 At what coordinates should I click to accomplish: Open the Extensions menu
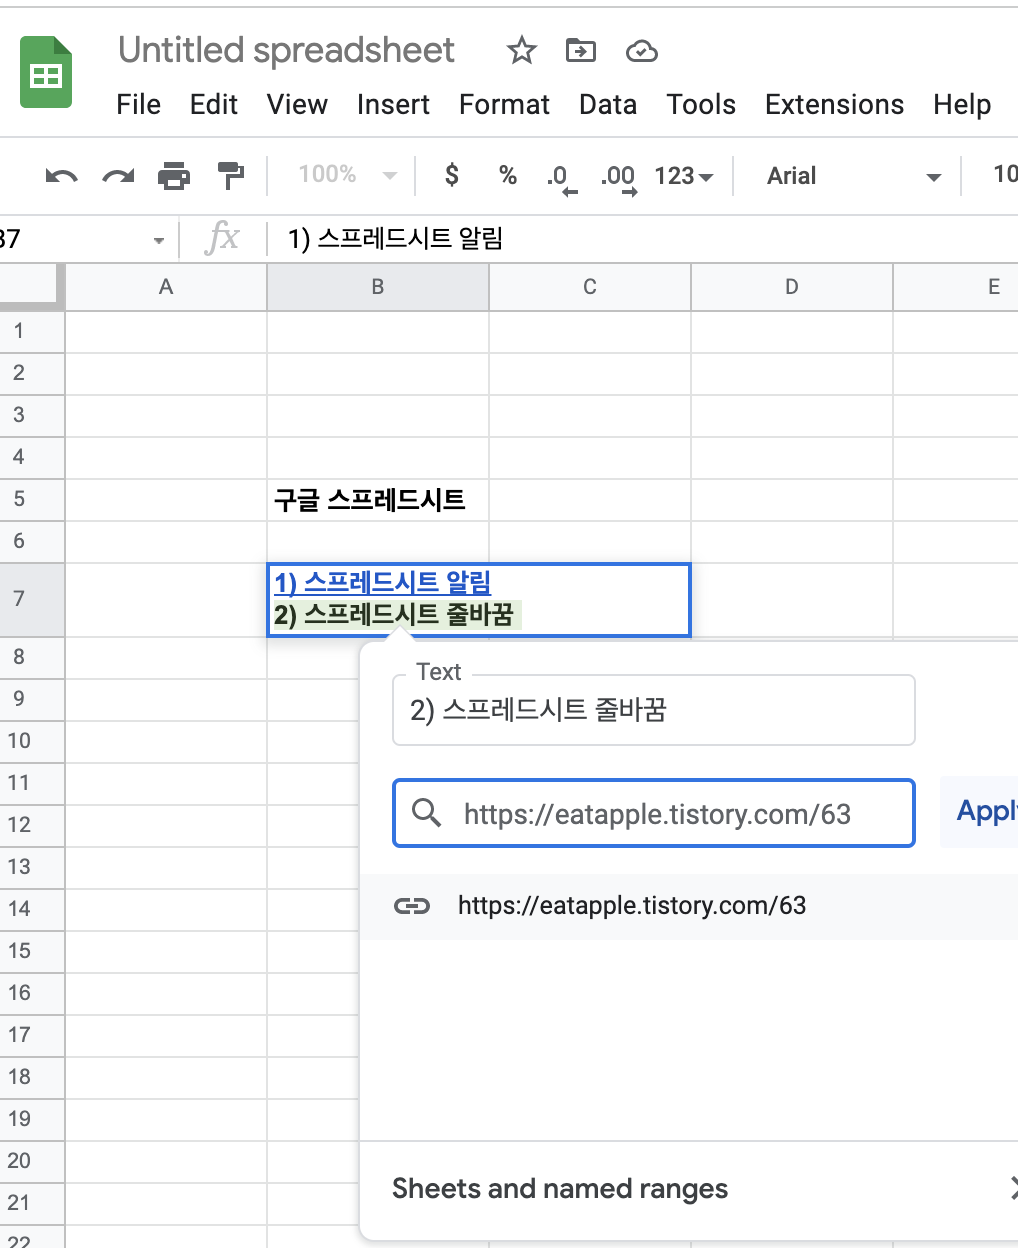click(x=834, y=105)
